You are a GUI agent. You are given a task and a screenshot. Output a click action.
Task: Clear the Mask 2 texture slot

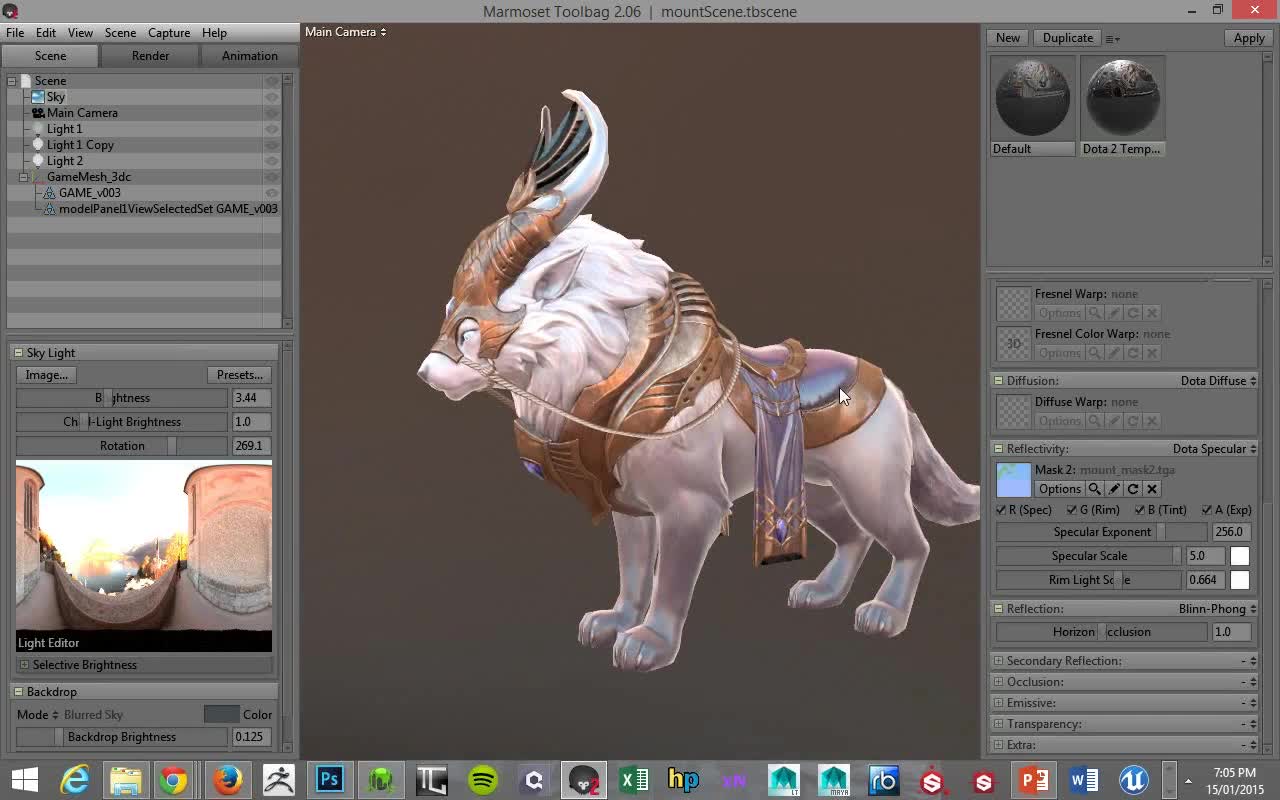[x=1152, y=489]
